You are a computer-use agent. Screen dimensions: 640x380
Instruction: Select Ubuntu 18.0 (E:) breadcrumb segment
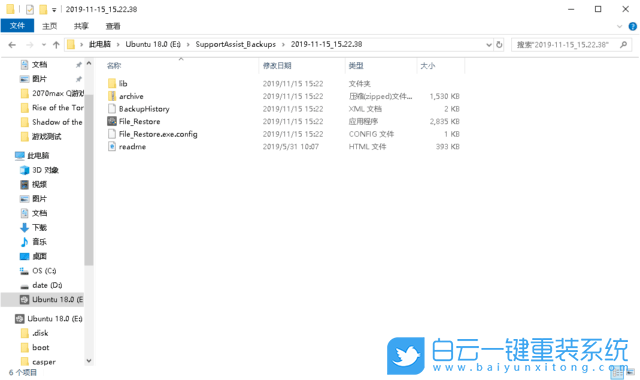click(153, 44)
